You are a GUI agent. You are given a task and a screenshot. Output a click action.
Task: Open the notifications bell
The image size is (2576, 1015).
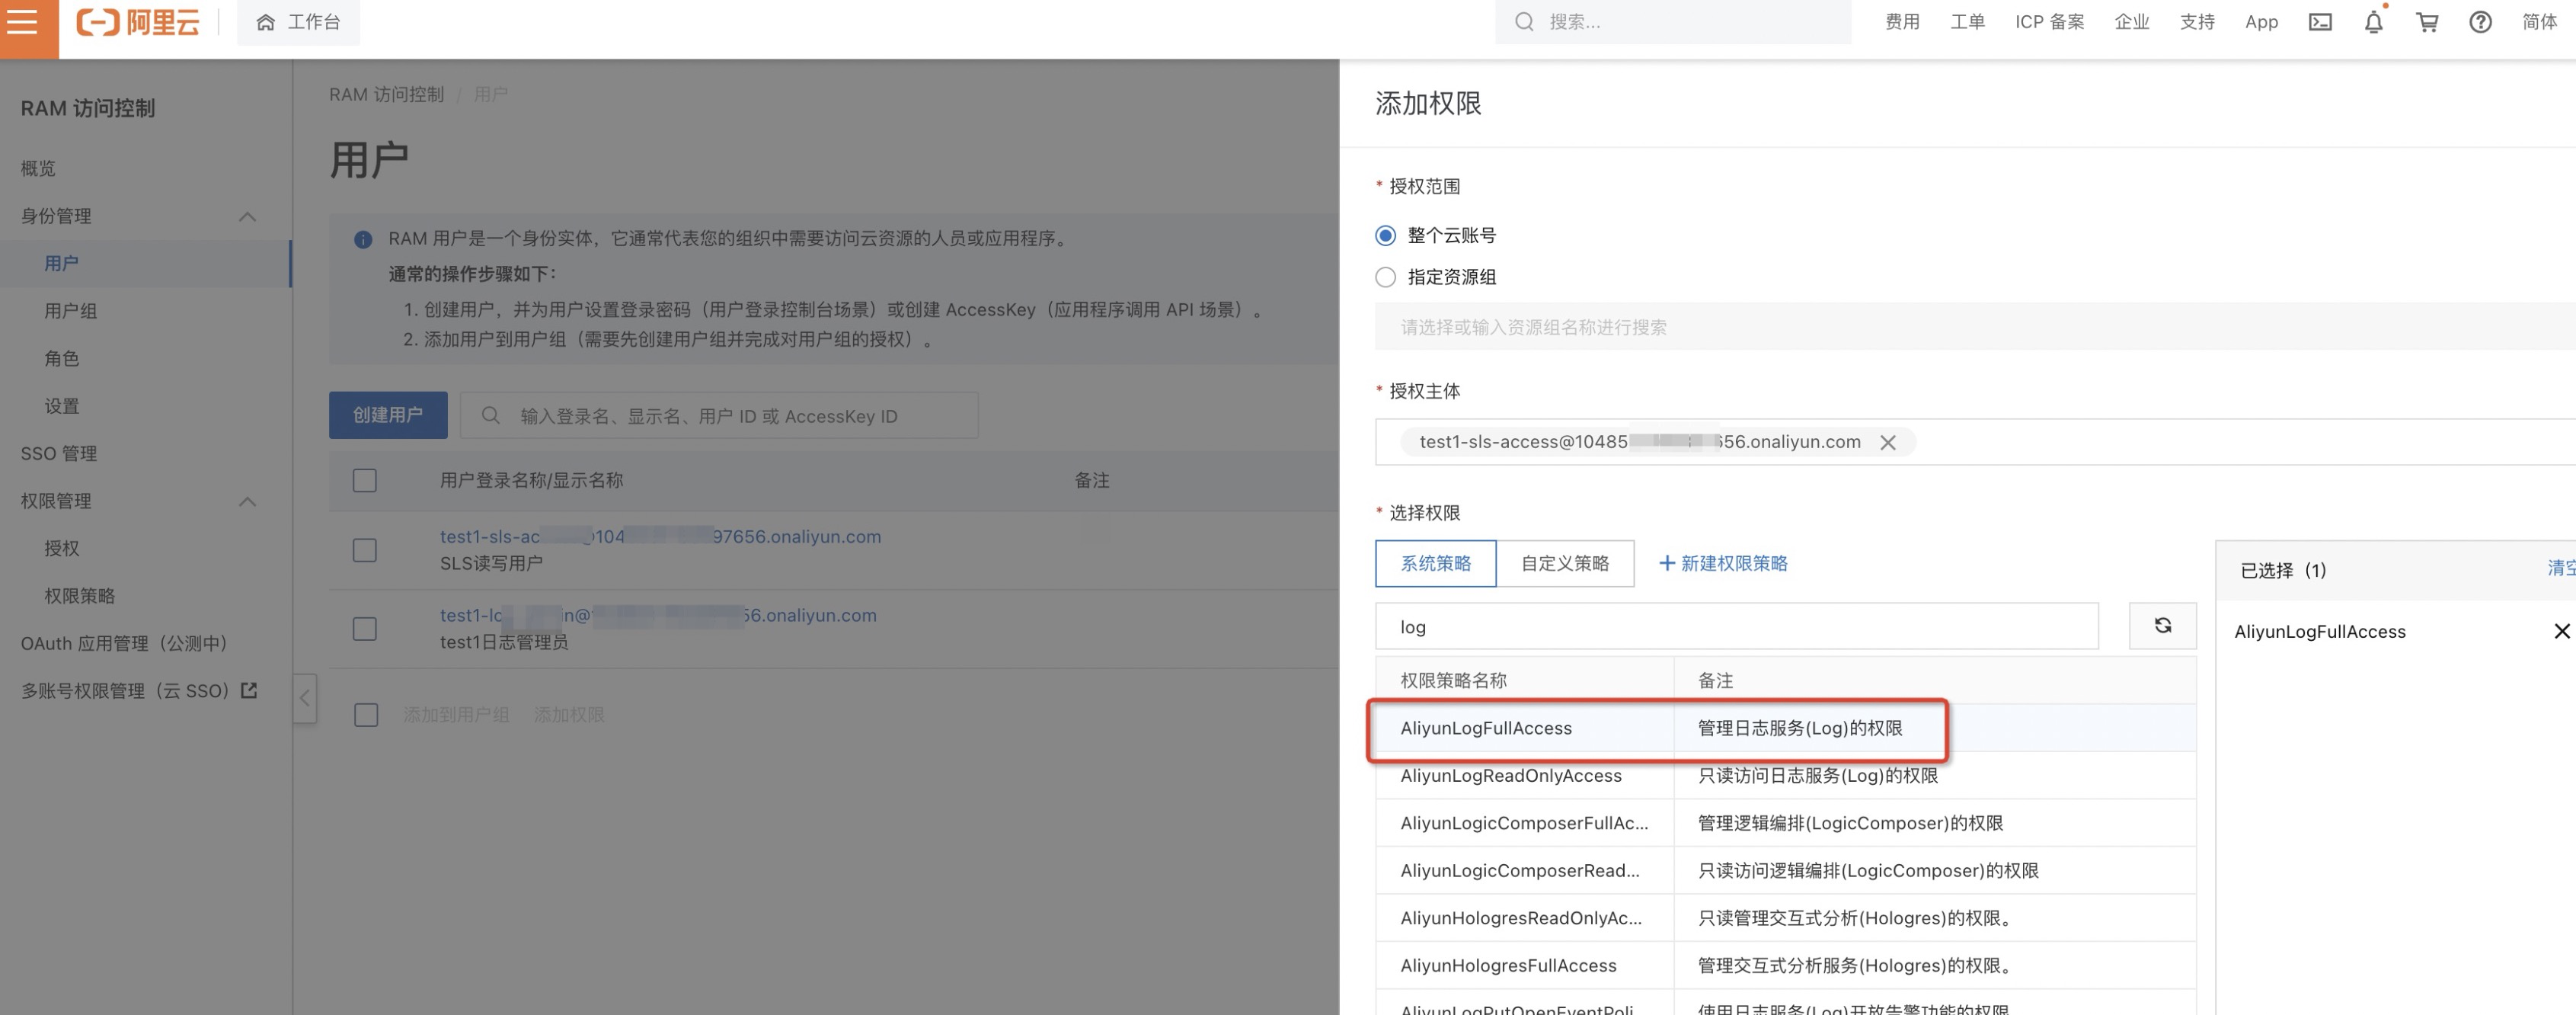2373,22
